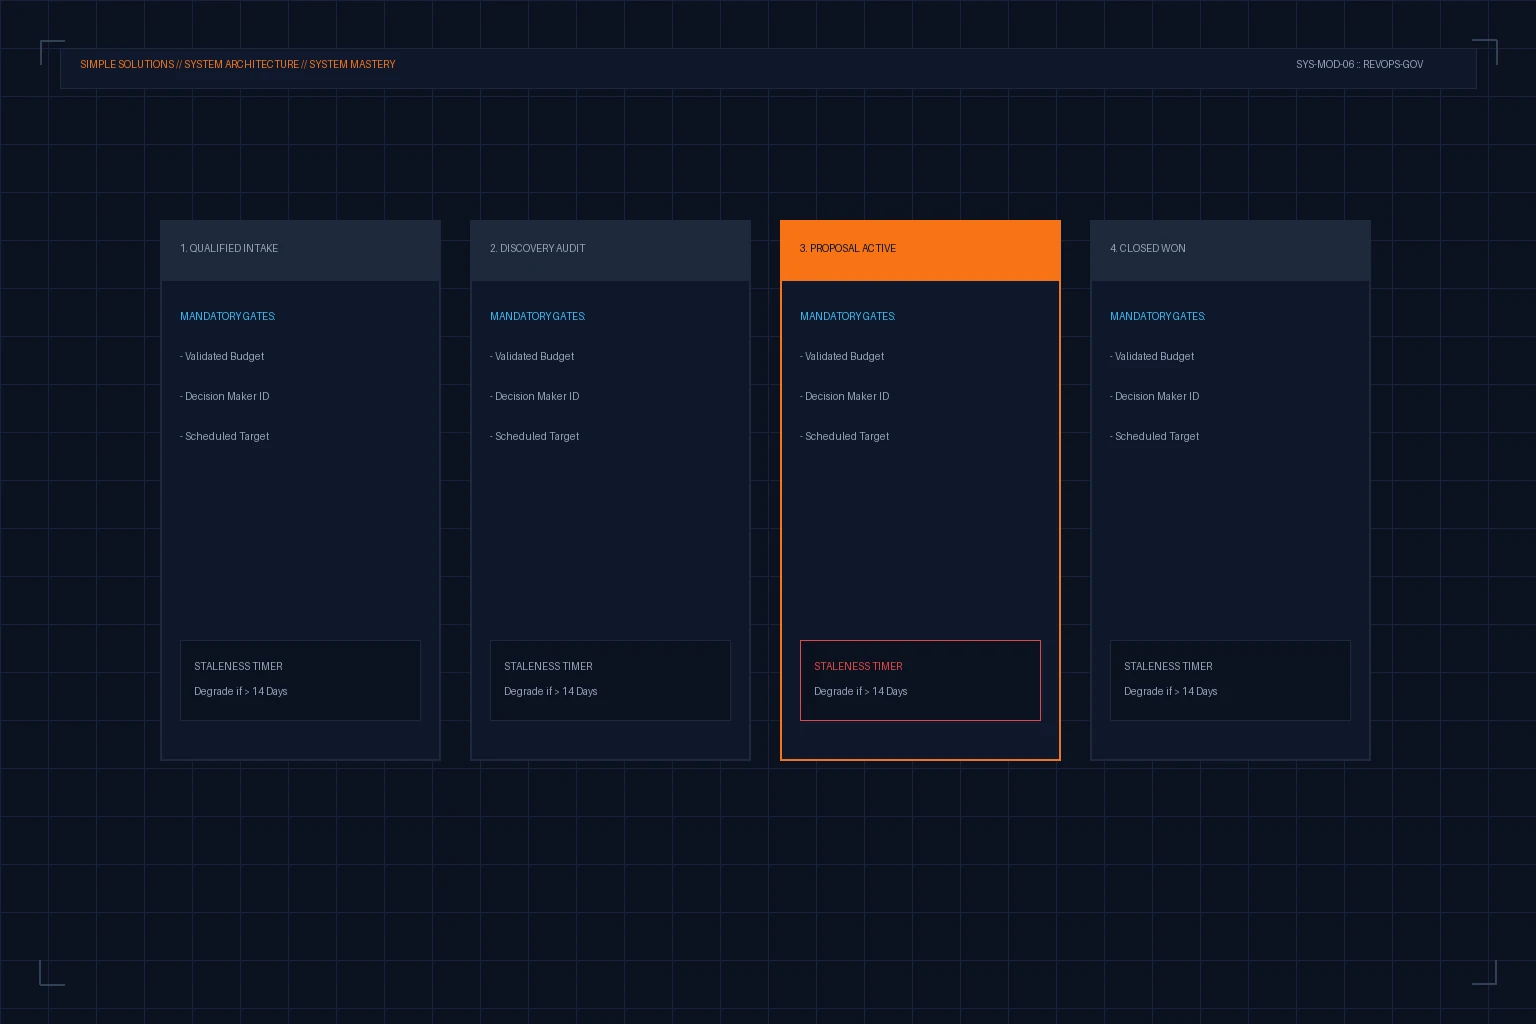Click MANDATORY GATES in Discovery Audit card

coord(538,316)
